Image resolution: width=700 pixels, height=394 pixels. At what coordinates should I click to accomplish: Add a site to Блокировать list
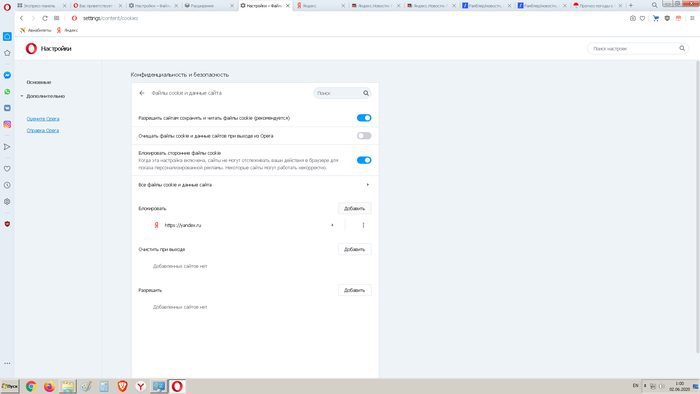point(354,208)
